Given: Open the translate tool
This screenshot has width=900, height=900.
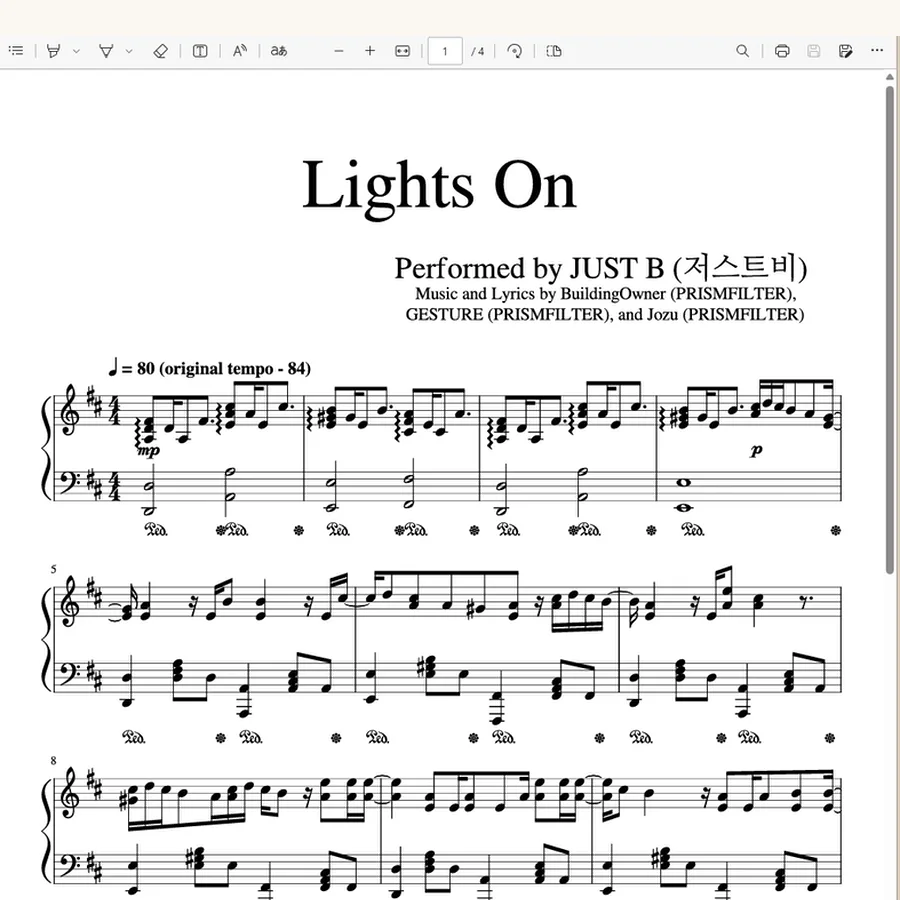Looking at the screenshot, I should click(x=279, y=51).
